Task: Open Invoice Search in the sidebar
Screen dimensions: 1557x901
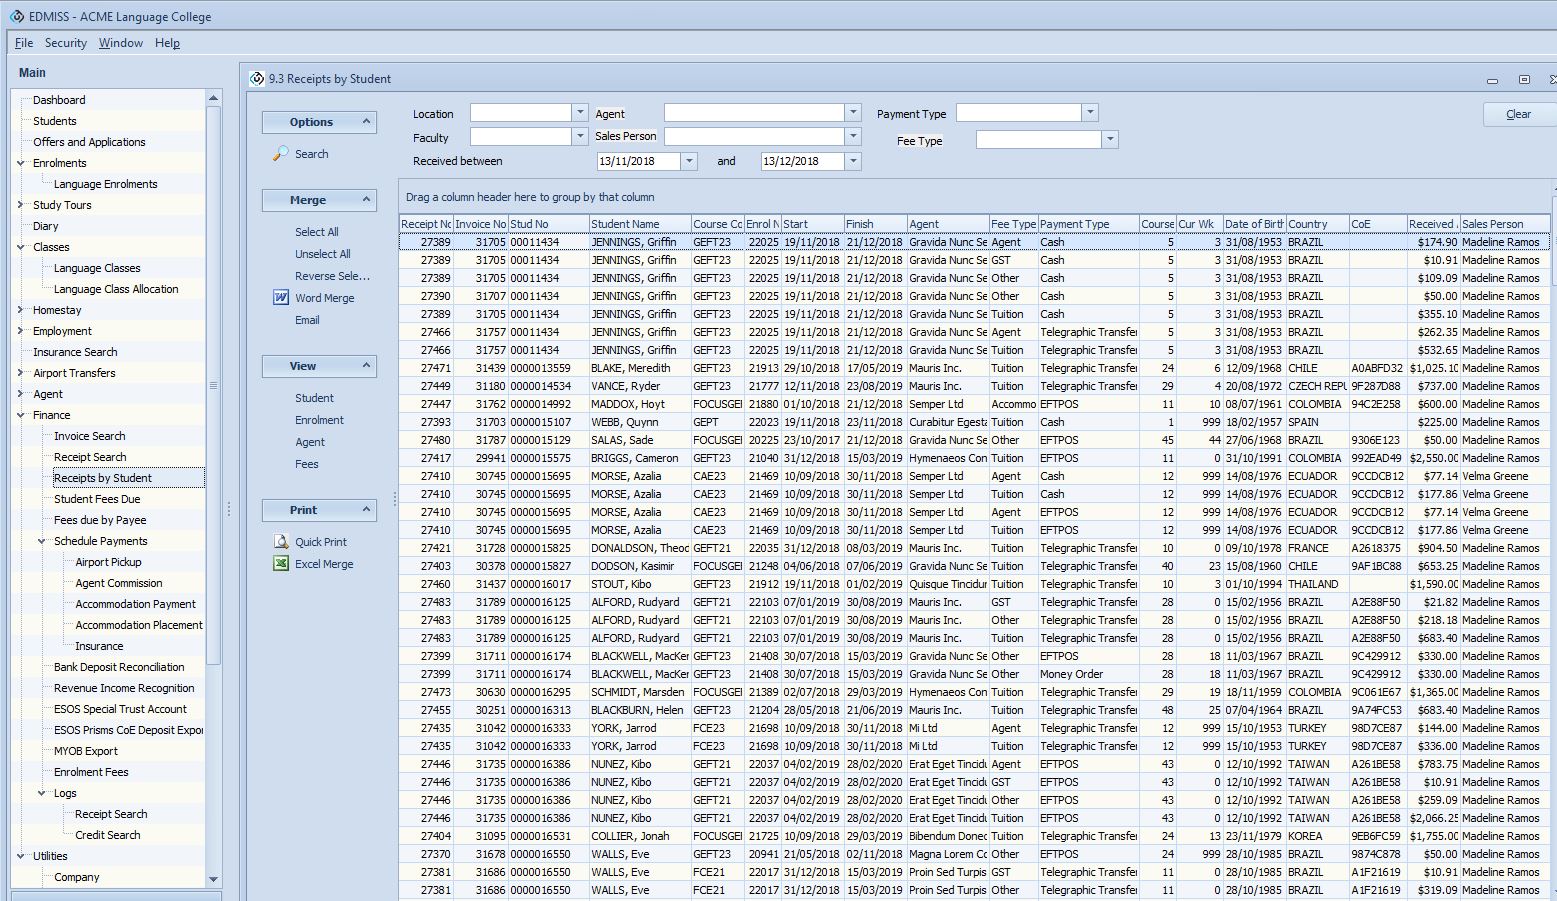Action: tap(89, 436)
